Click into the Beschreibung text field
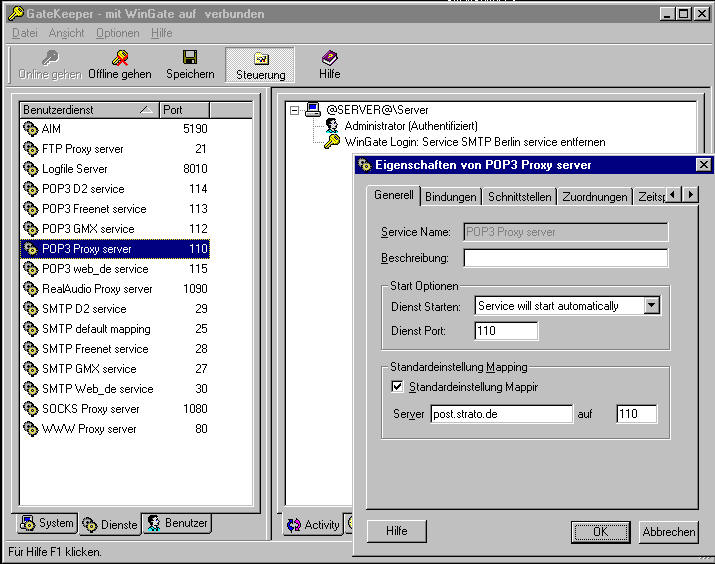 (x=565, y=258)
